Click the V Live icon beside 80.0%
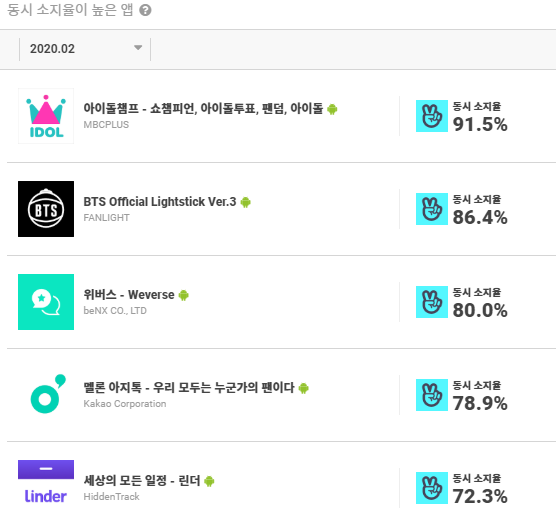The height and width of the screenshot is (530, 556). point(432,302)
